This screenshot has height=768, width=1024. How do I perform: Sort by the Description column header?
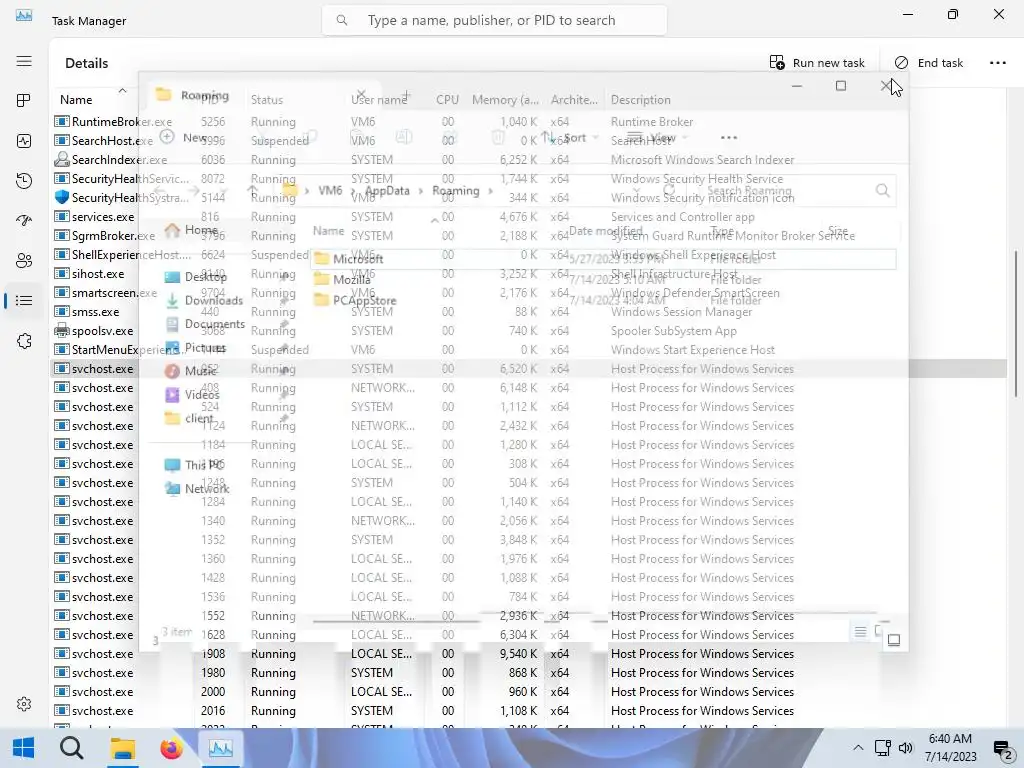[x=641, y=100]
